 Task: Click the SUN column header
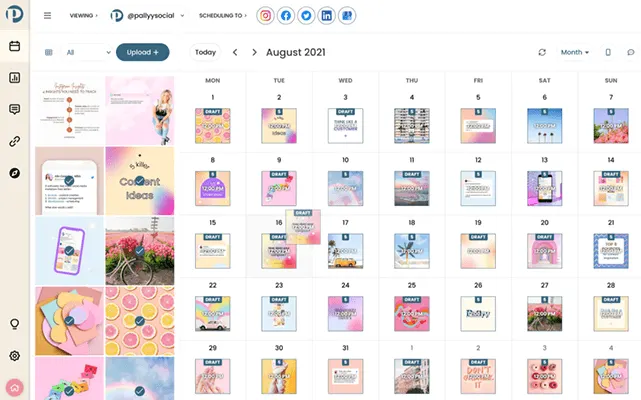611,81
